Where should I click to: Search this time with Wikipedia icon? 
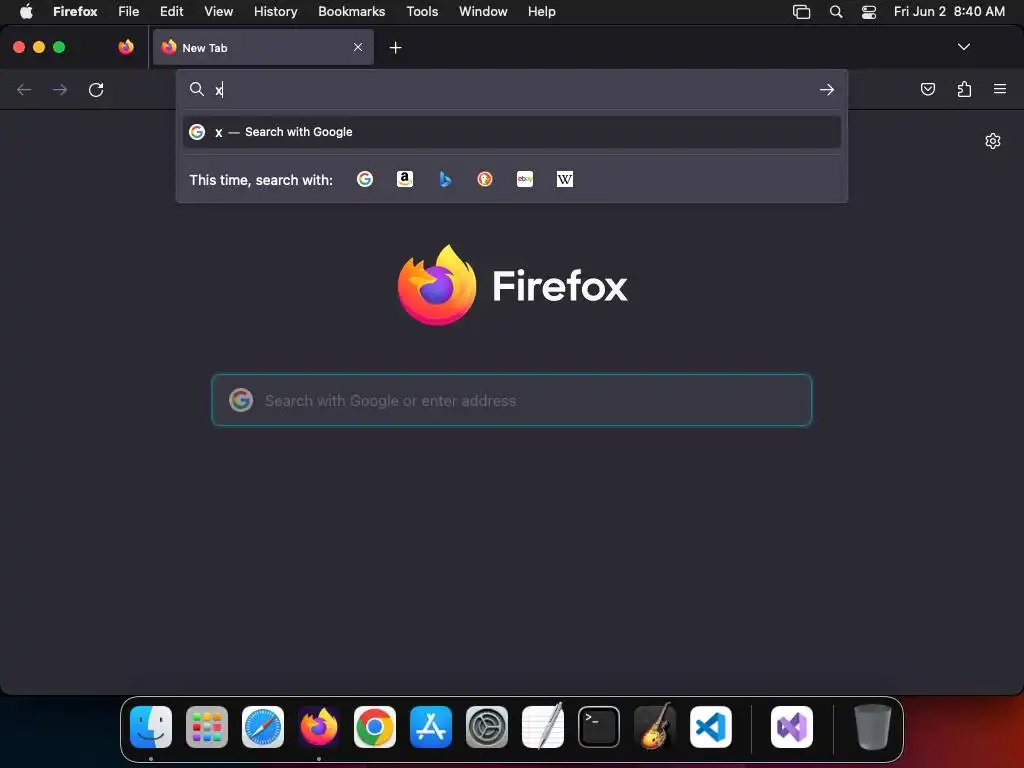click(565, 179)
